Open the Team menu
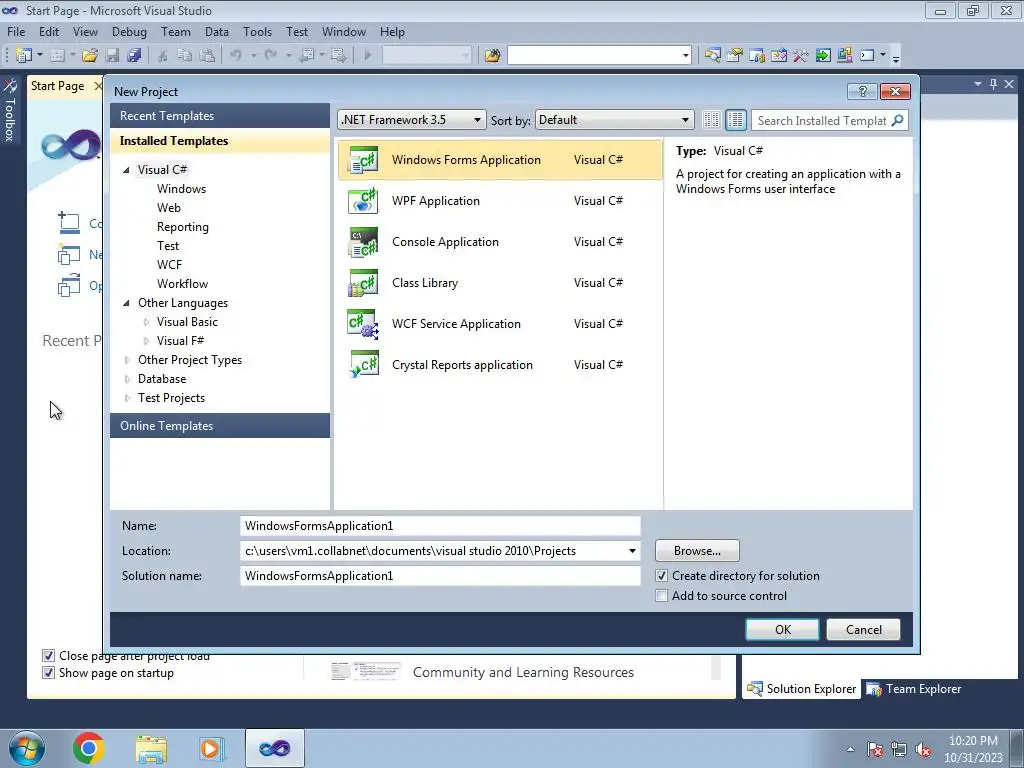Image resolution: width=1024 pixels, height=768 pixels. (x=176, y=31)
